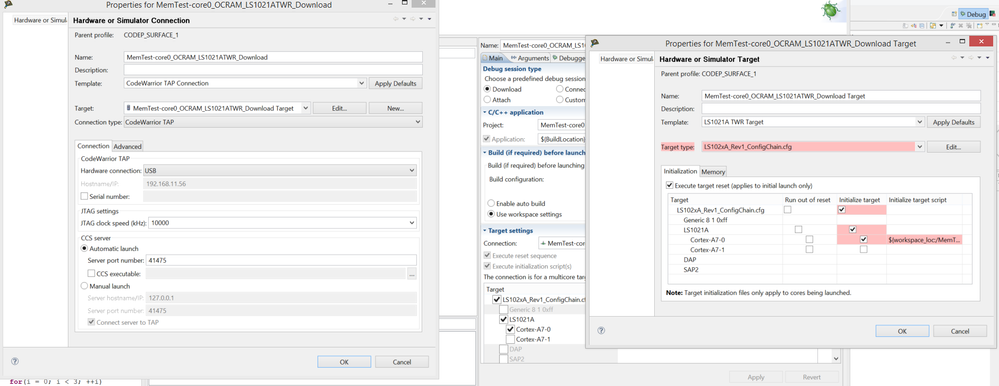Select Hardware or Simulator Connection tree item
This screenshot has height=386, width=999.
(40, 20)
